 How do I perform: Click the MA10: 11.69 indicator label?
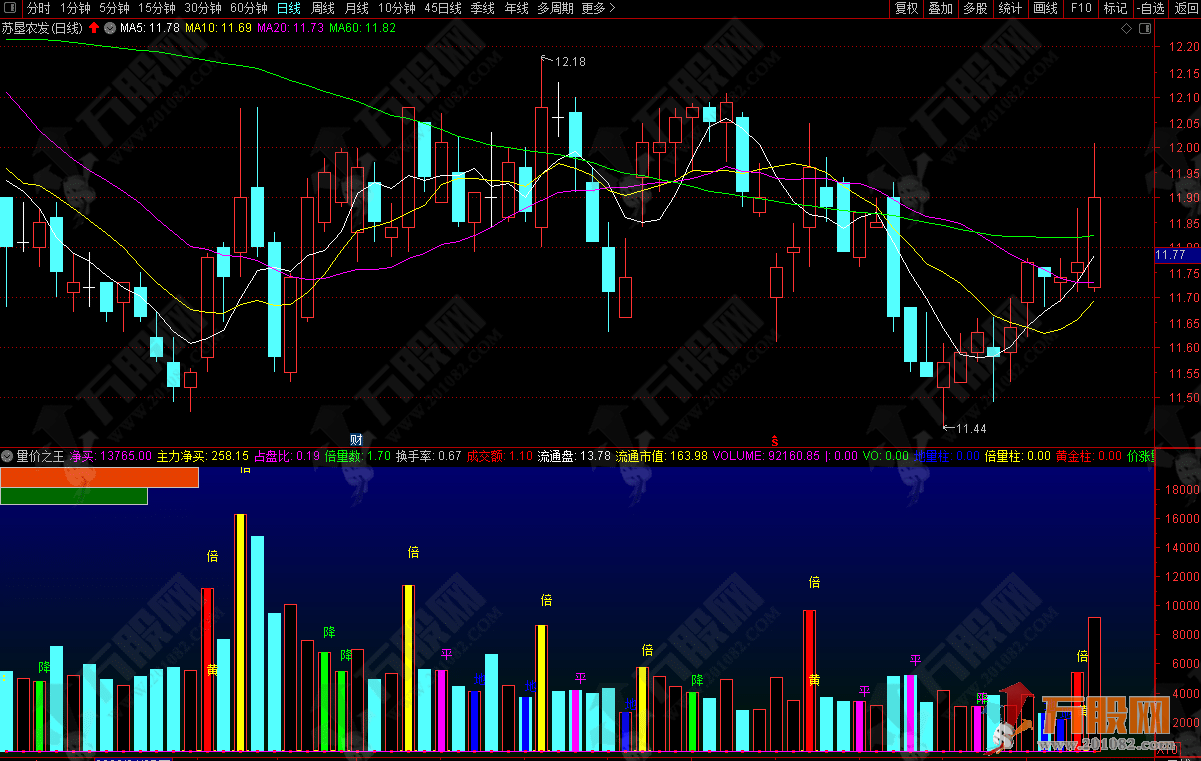point(218,28)
